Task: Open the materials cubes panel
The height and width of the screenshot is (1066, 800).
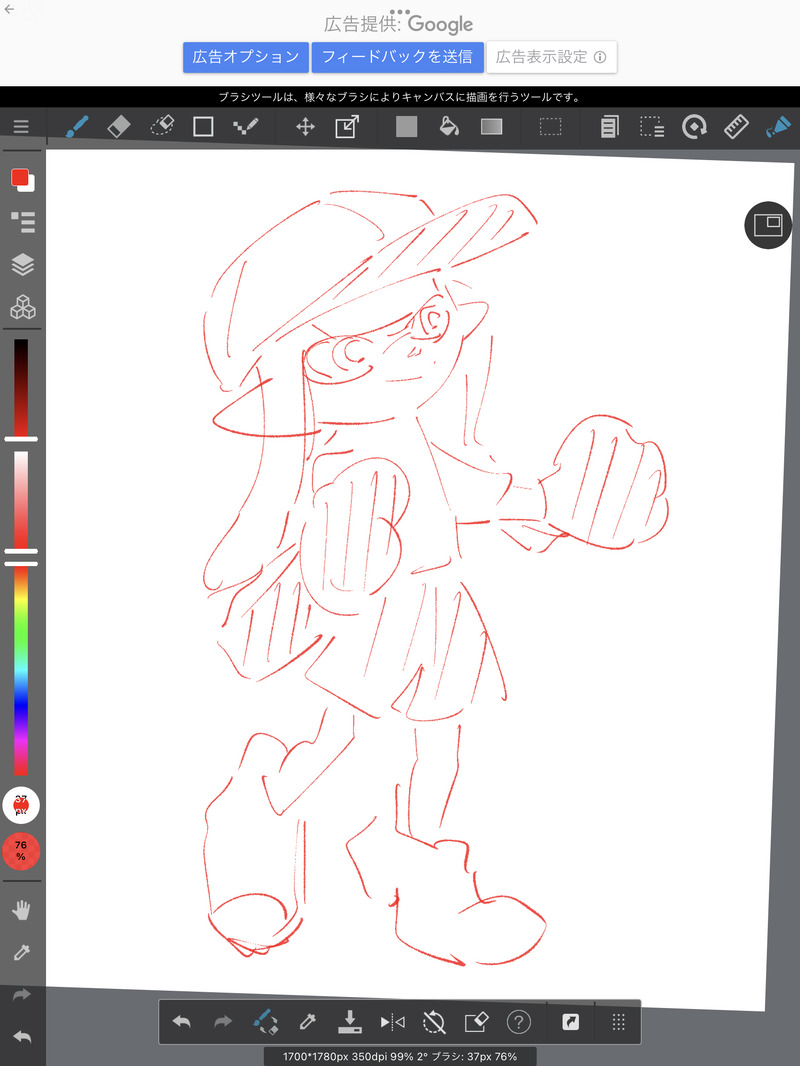Action: point(23,307)
